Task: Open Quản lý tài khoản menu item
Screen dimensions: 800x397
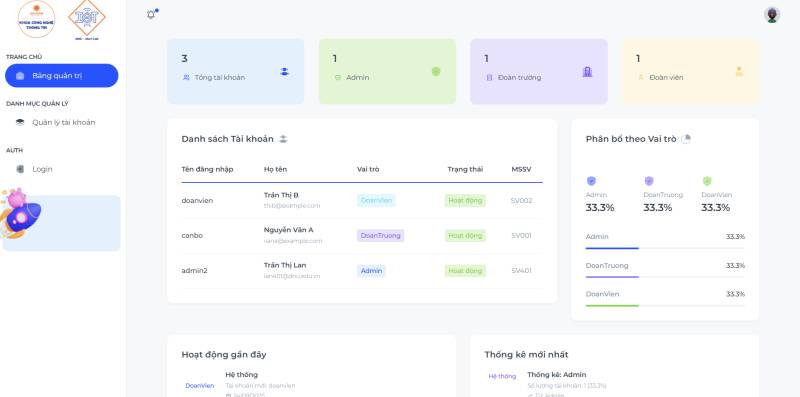Action: tap(62, 122)
